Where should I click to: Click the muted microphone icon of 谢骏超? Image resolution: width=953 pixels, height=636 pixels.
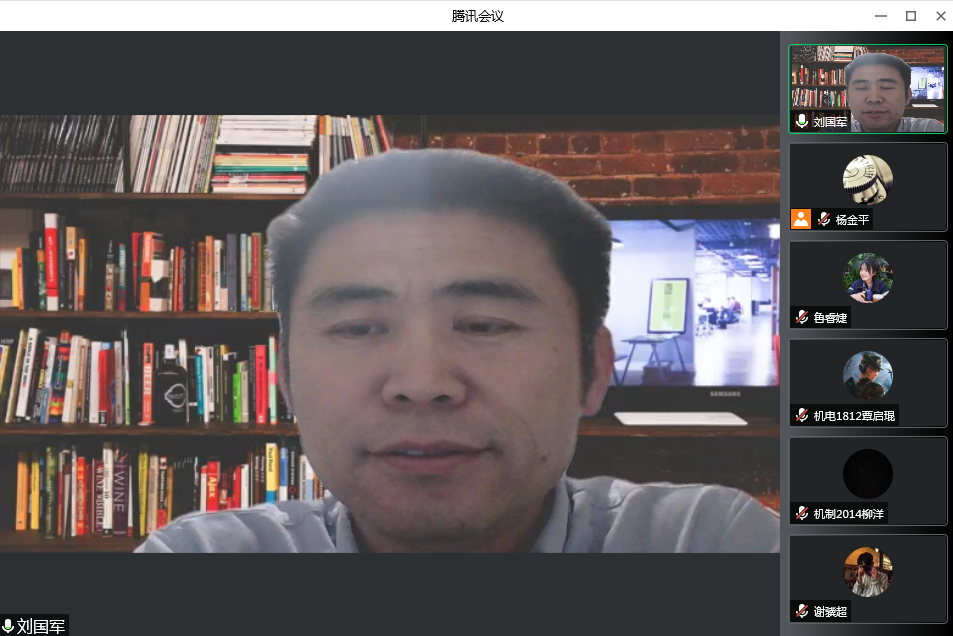802,611
